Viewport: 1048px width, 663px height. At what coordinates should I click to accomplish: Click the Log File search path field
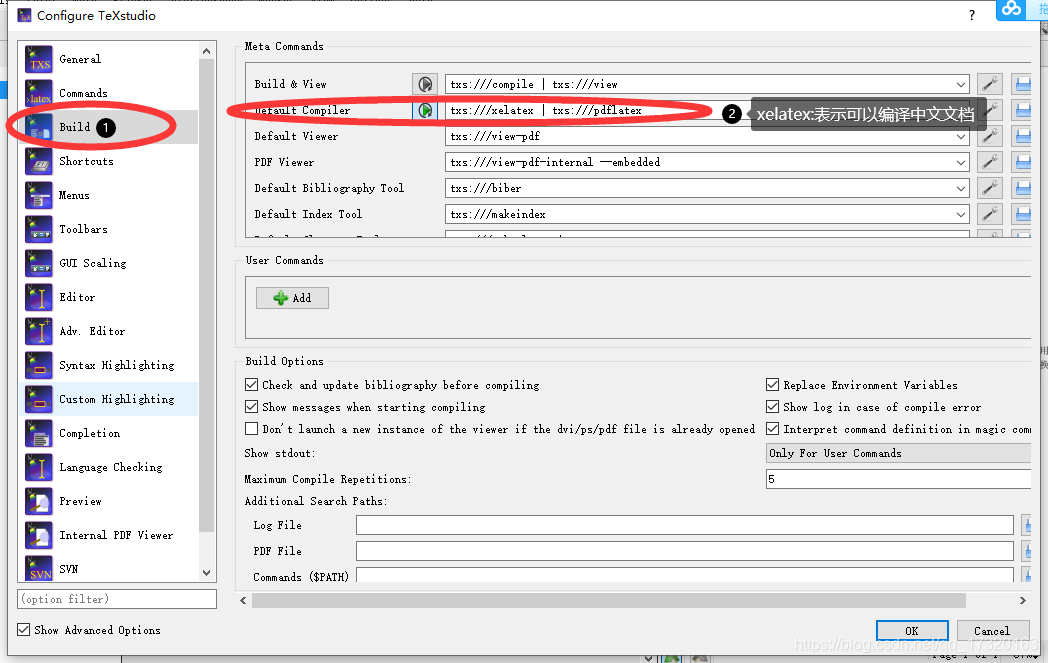coord(684,525)
